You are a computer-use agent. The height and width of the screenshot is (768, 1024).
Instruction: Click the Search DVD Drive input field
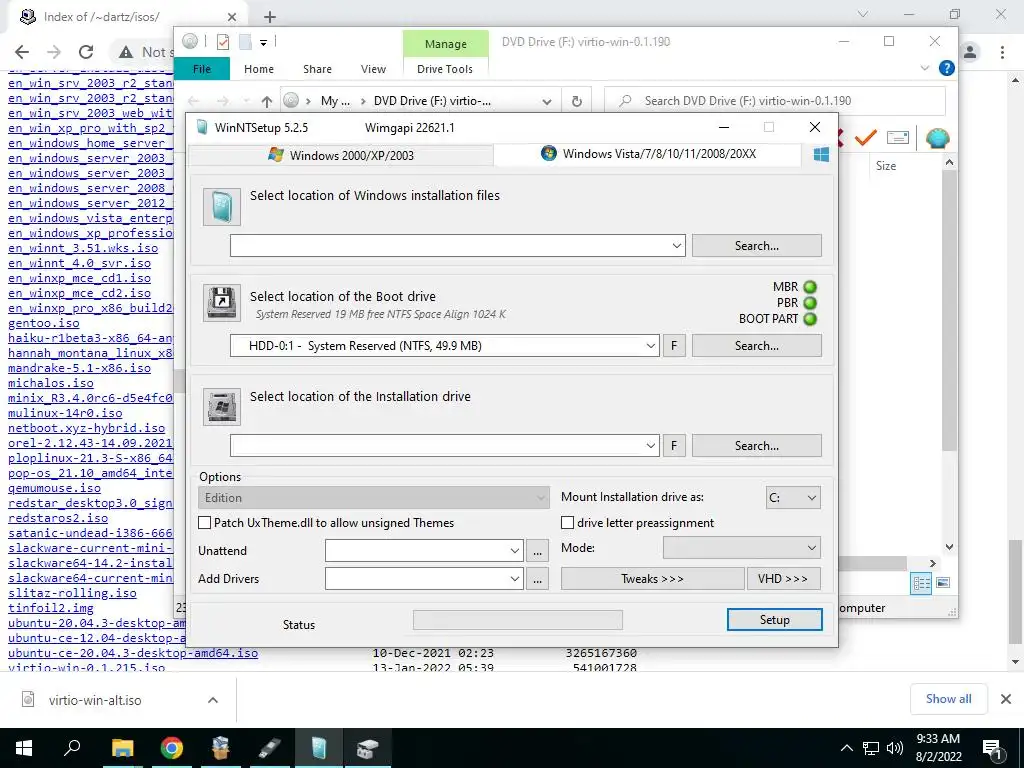click(x=775, y=101)
